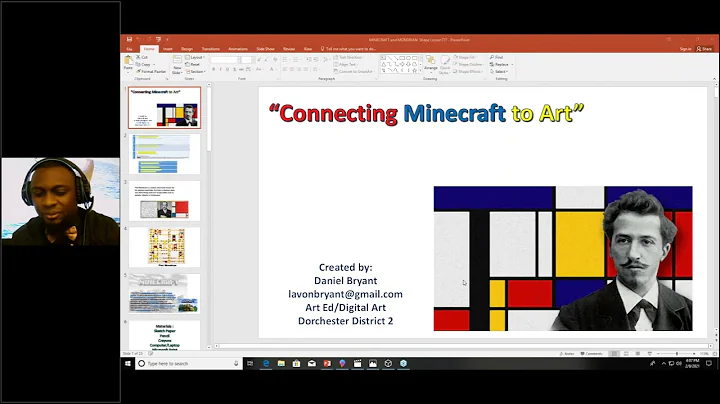Switch to the Transitions tab
Screen dimensions: 720x404
pyautogui.click(x=211, y=49)
